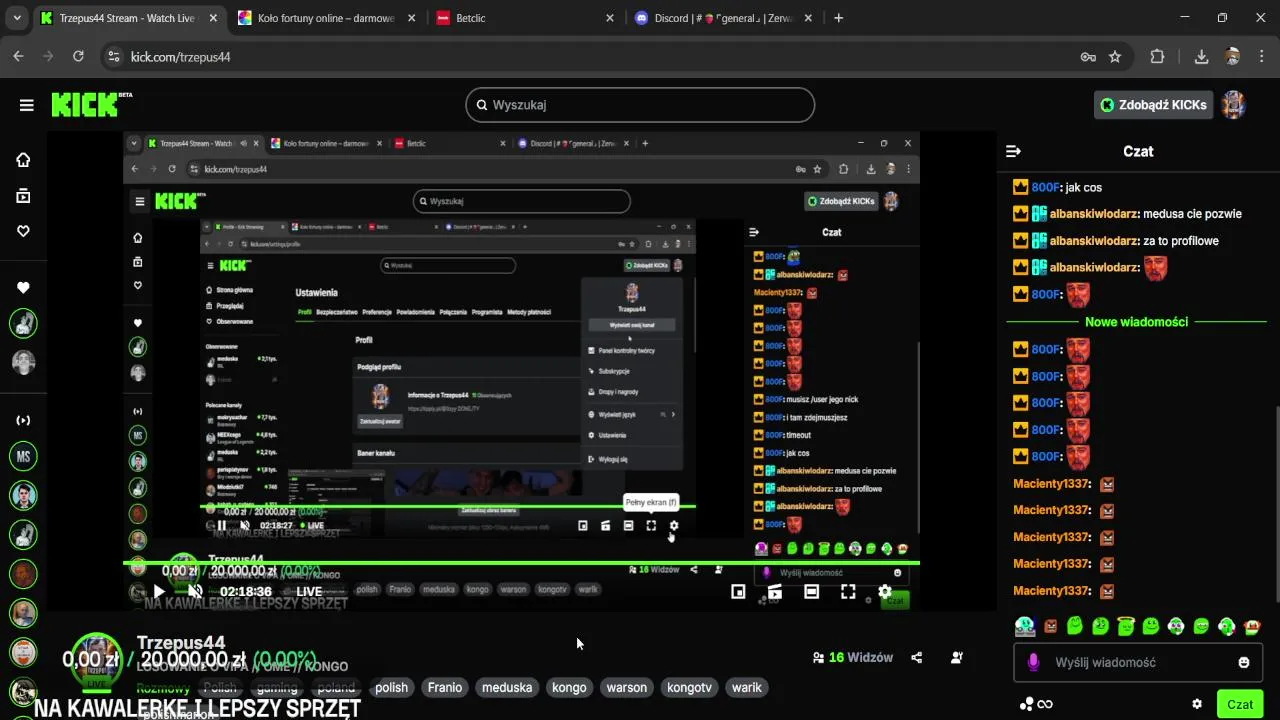Image resolution: width=1280 pixels, height=720 pixels.
Task: Select the Trzepus44 Stream browser tab
Action: click(x=128, y=18)
